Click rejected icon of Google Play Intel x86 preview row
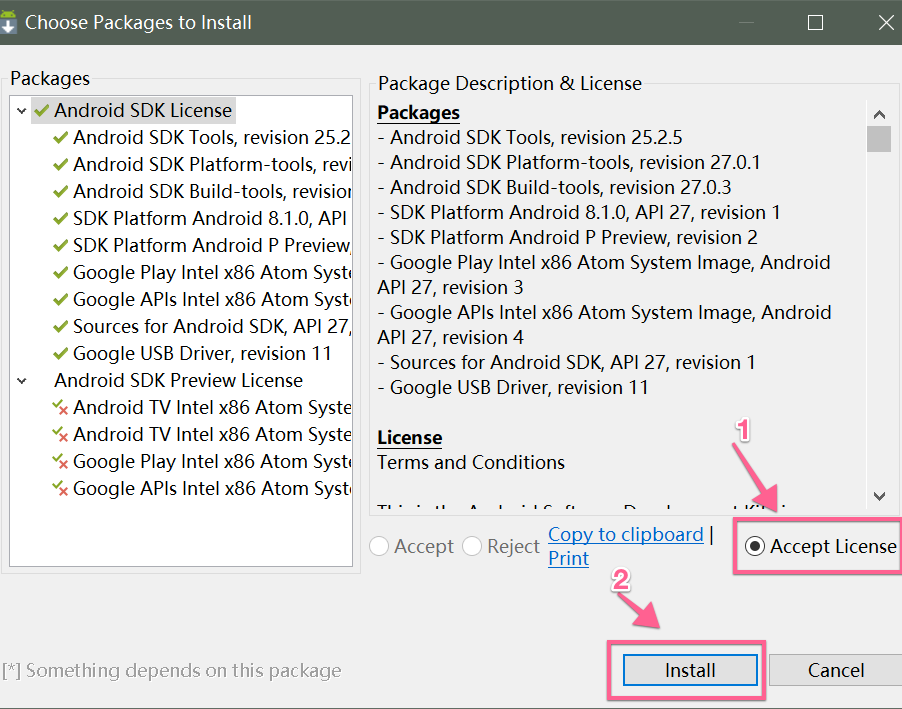Viewport: 902px width, 709px height. coord(60,462)
